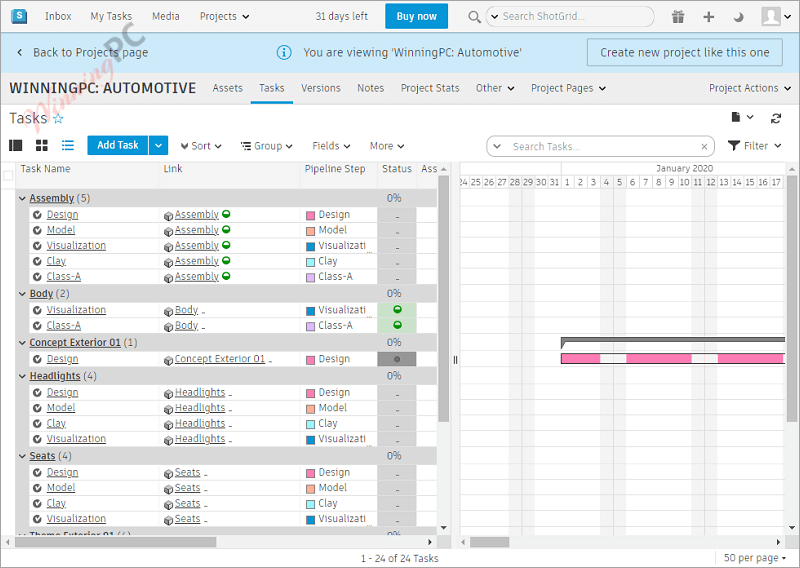
Task: Switch to the Assets tab
Action: 228,88
